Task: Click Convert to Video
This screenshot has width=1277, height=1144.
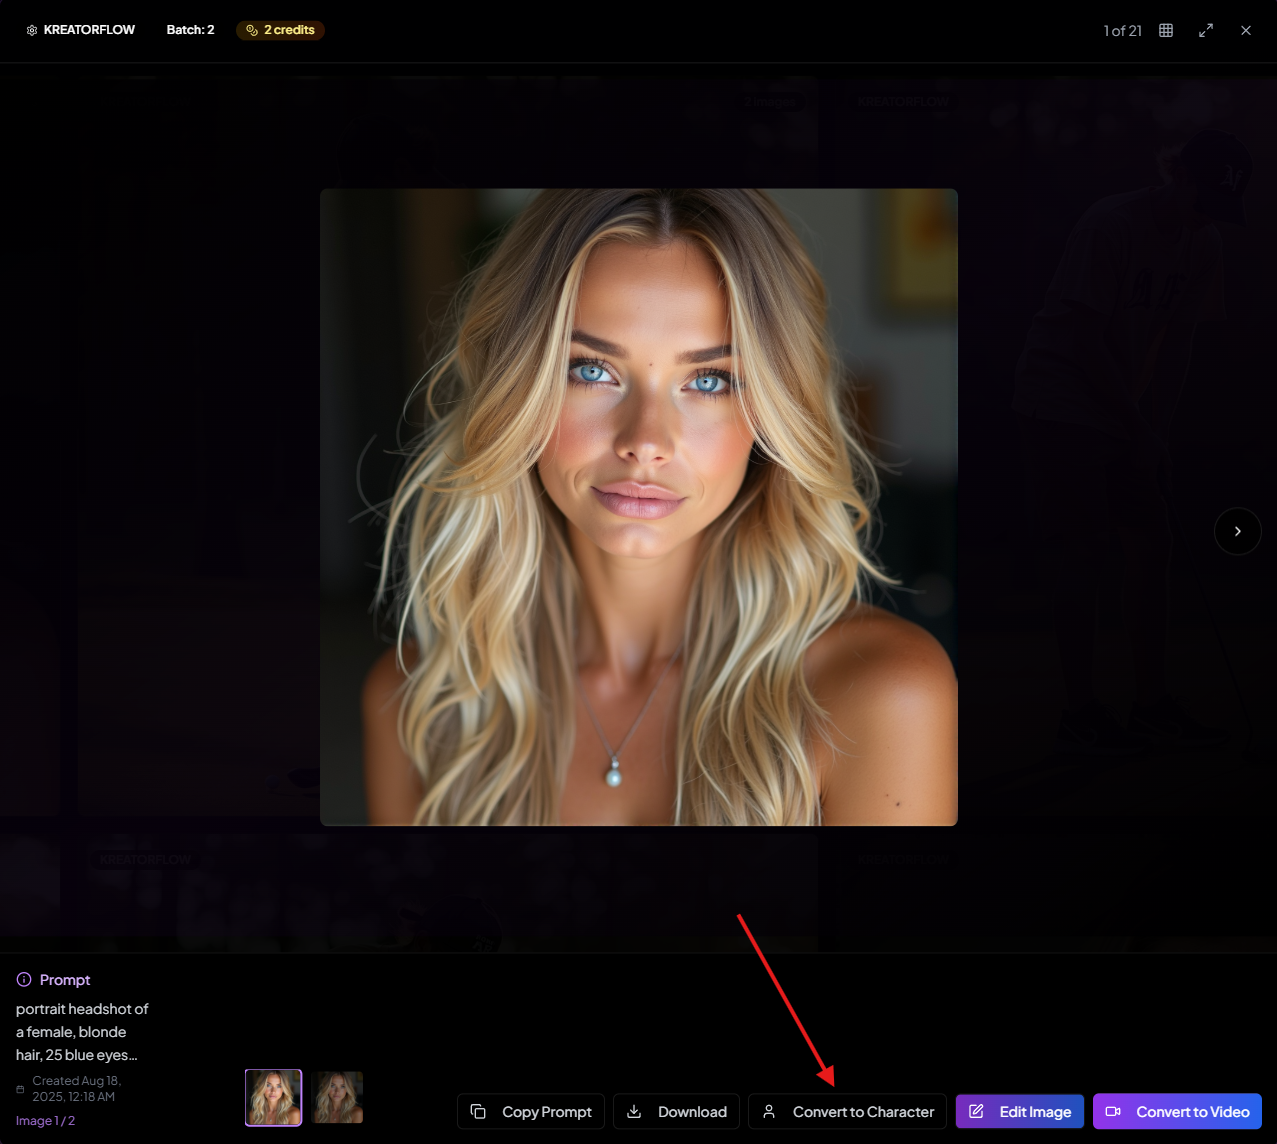Action: tap(1177, 1111)
